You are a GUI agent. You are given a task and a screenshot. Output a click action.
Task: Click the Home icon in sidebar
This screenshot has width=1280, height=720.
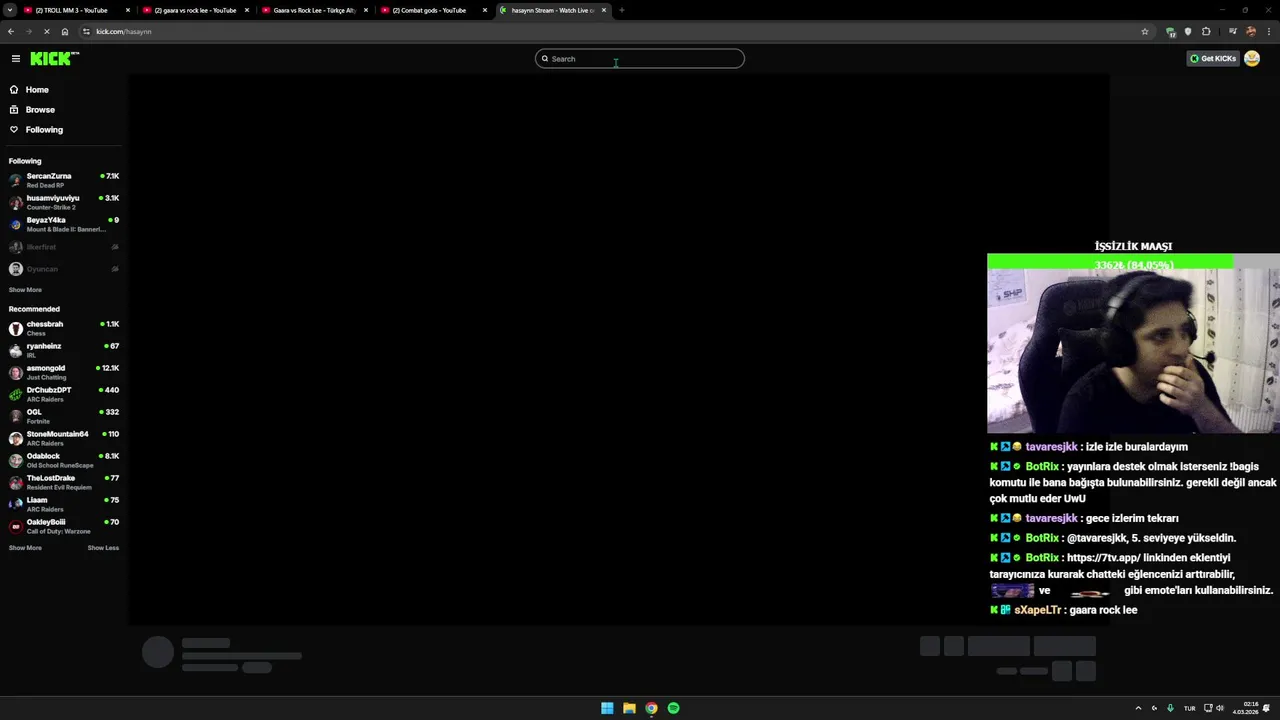click(14, 90)
